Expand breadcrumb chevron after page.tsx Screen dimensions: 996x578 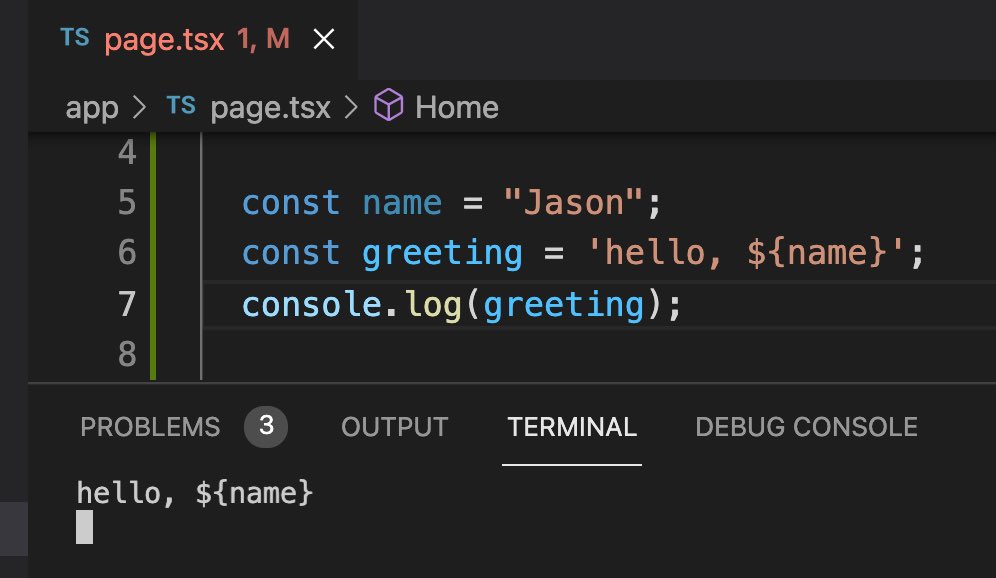[351, 107]
